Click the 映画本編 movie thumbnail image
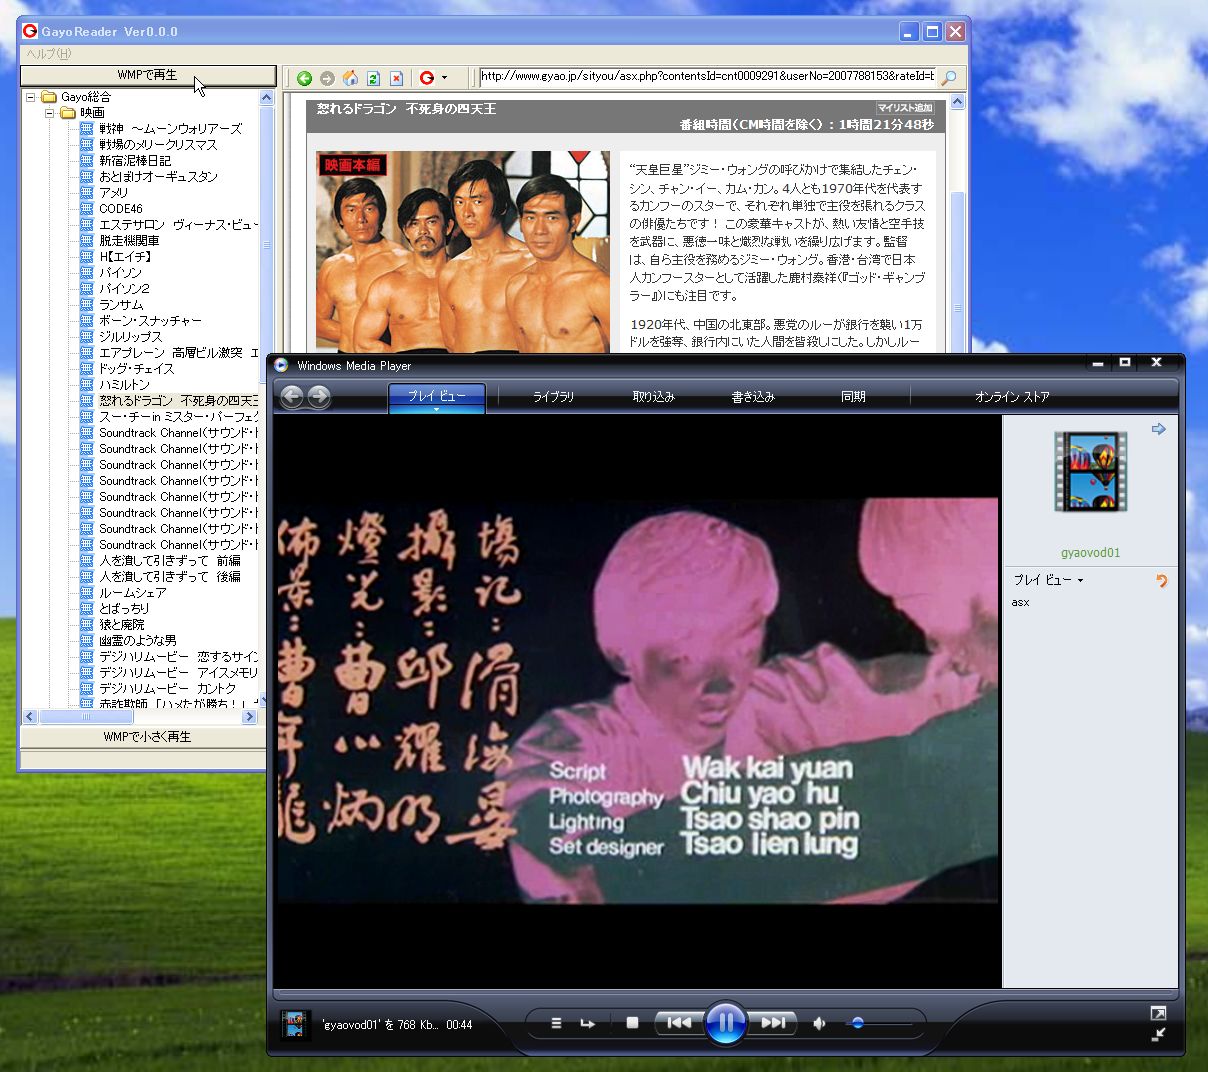 [463, 251]
